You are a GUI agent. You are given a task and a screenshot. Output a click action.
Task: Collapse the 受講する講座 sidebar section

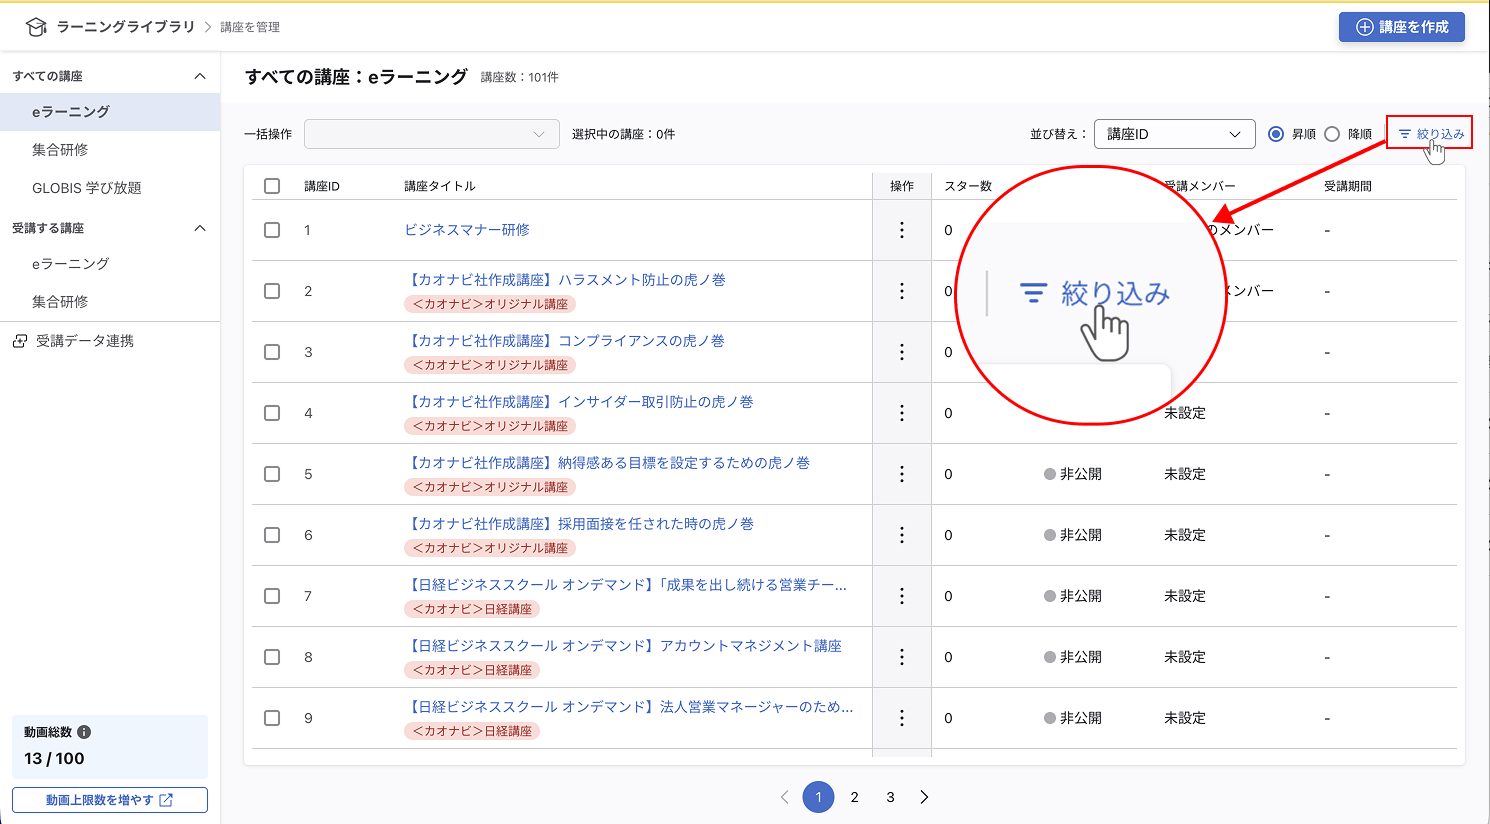(200, 228)
